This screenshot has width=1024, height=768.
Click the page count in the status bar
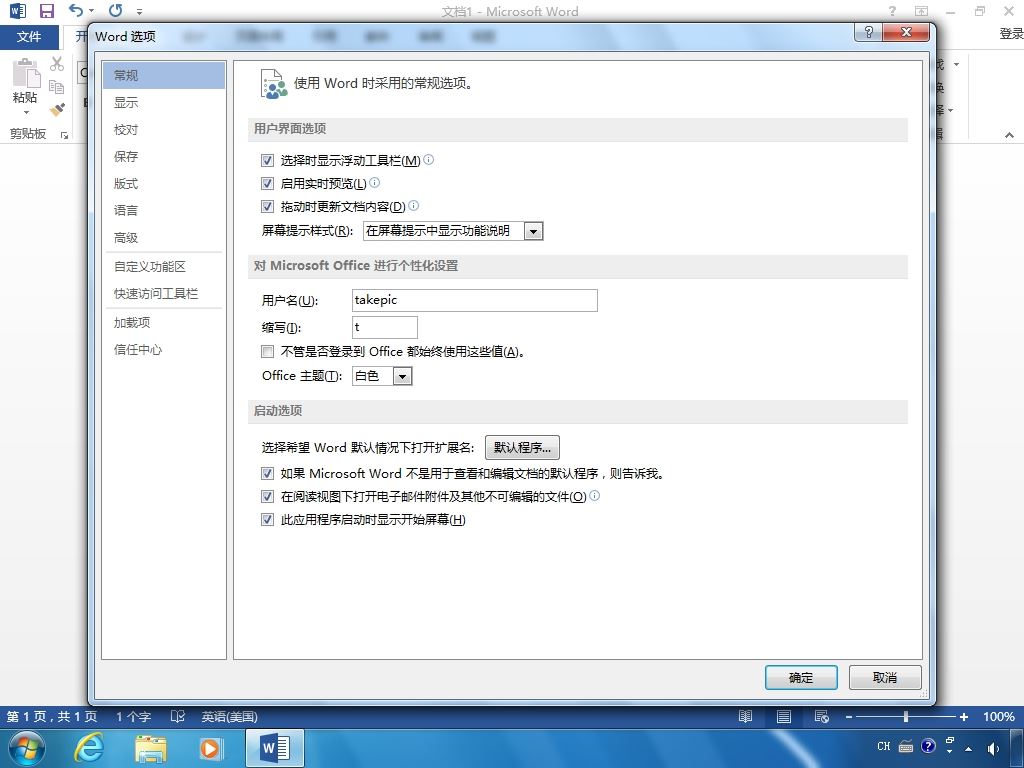[52, 716]
